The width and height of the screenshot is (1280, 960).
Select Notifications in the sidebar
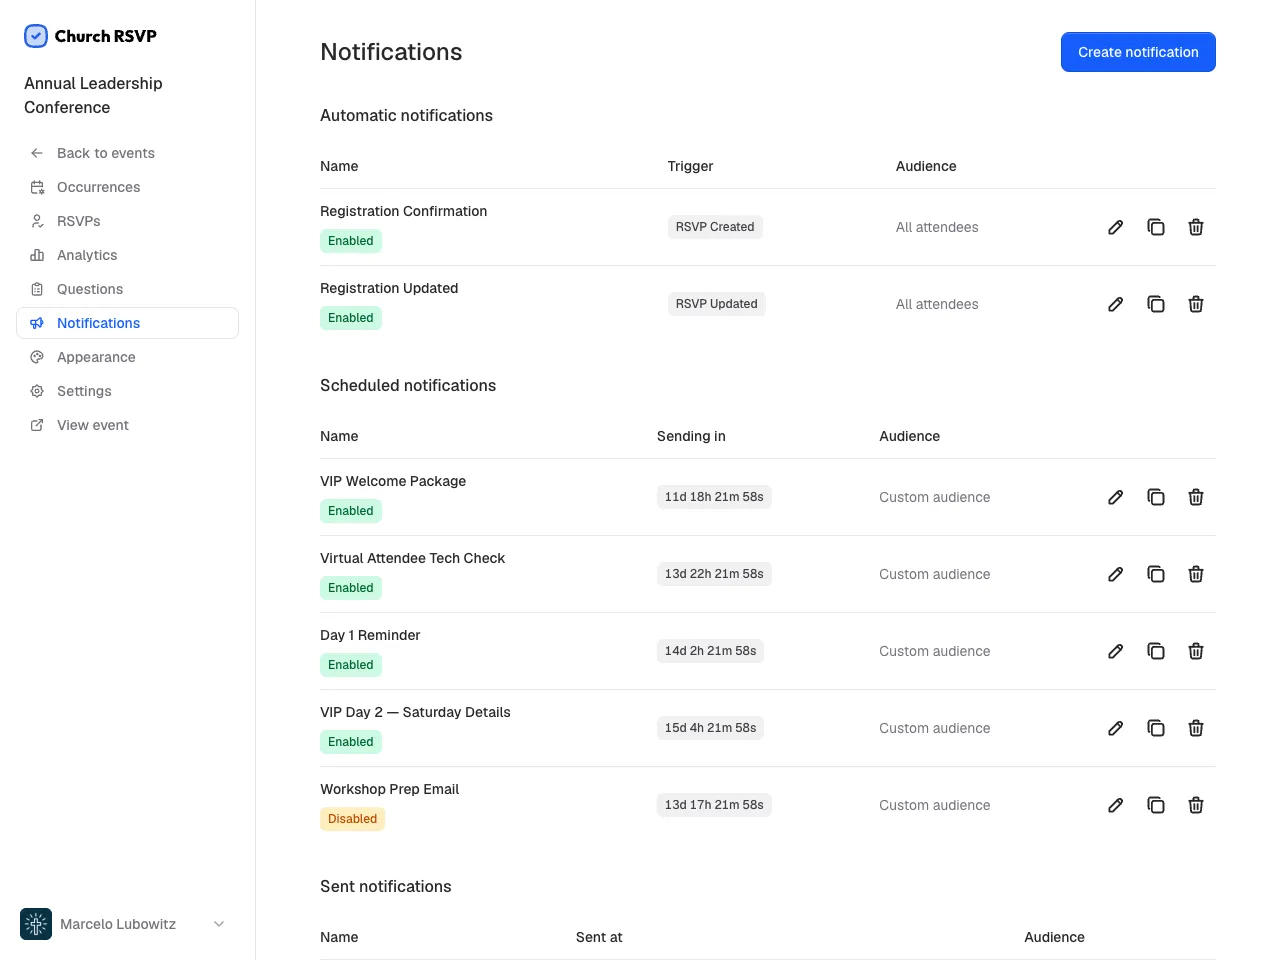click(x=128, y=323)
